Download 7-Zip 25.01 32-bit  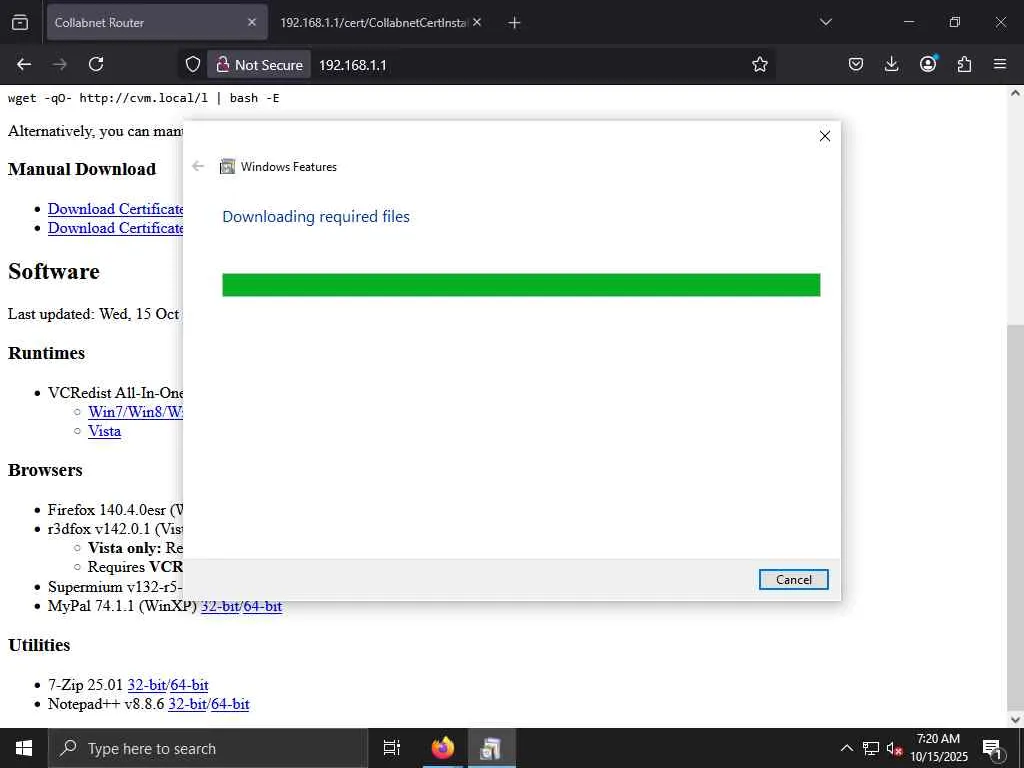tap(147, 685)
